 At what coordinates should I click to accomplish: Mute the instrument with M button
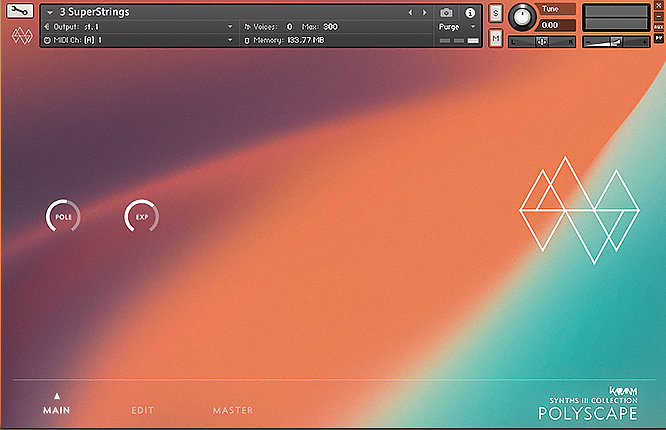tap(495, 39)
